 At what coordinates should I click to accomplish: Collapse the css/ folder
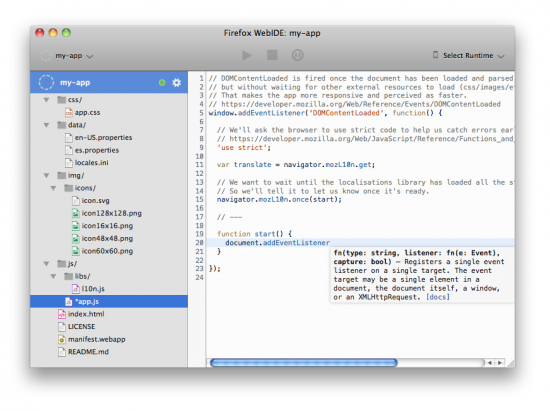click(46, 100)
